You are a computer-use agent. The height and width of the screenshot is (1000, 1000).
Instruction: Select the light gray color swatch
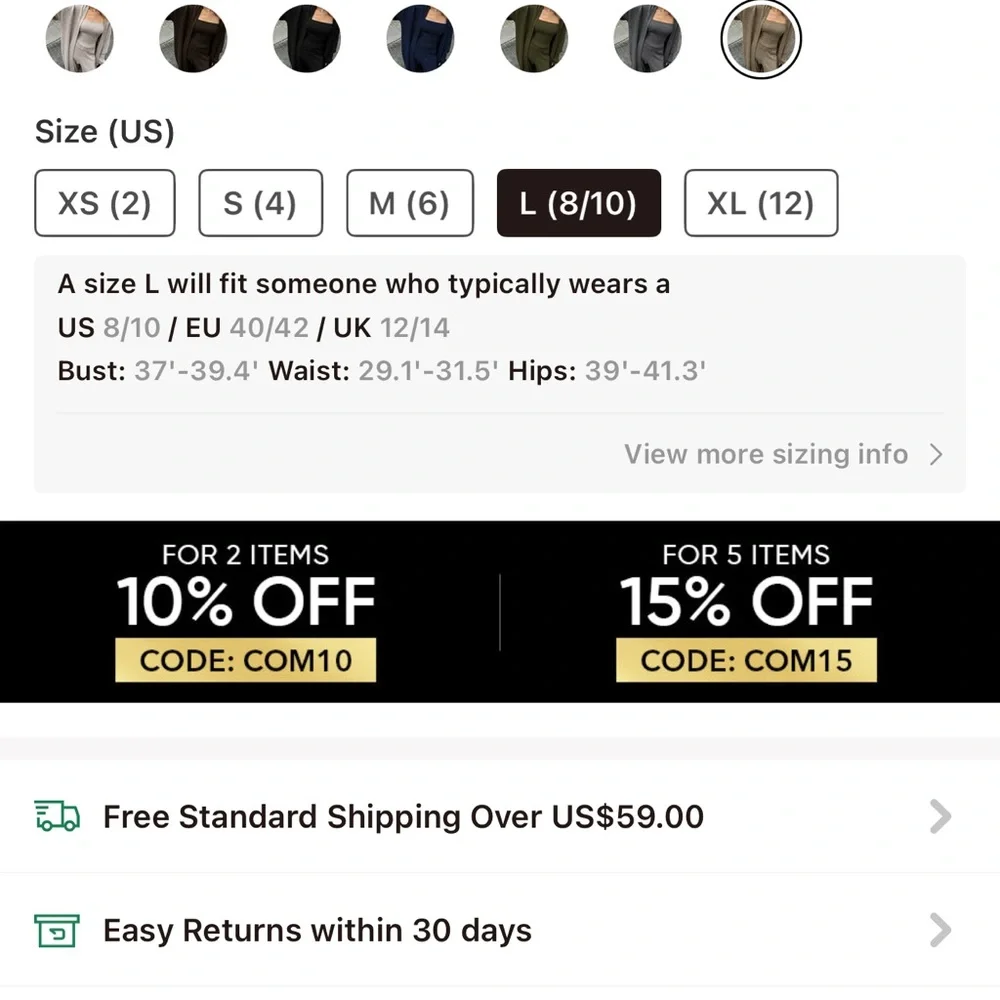[80, 39]
